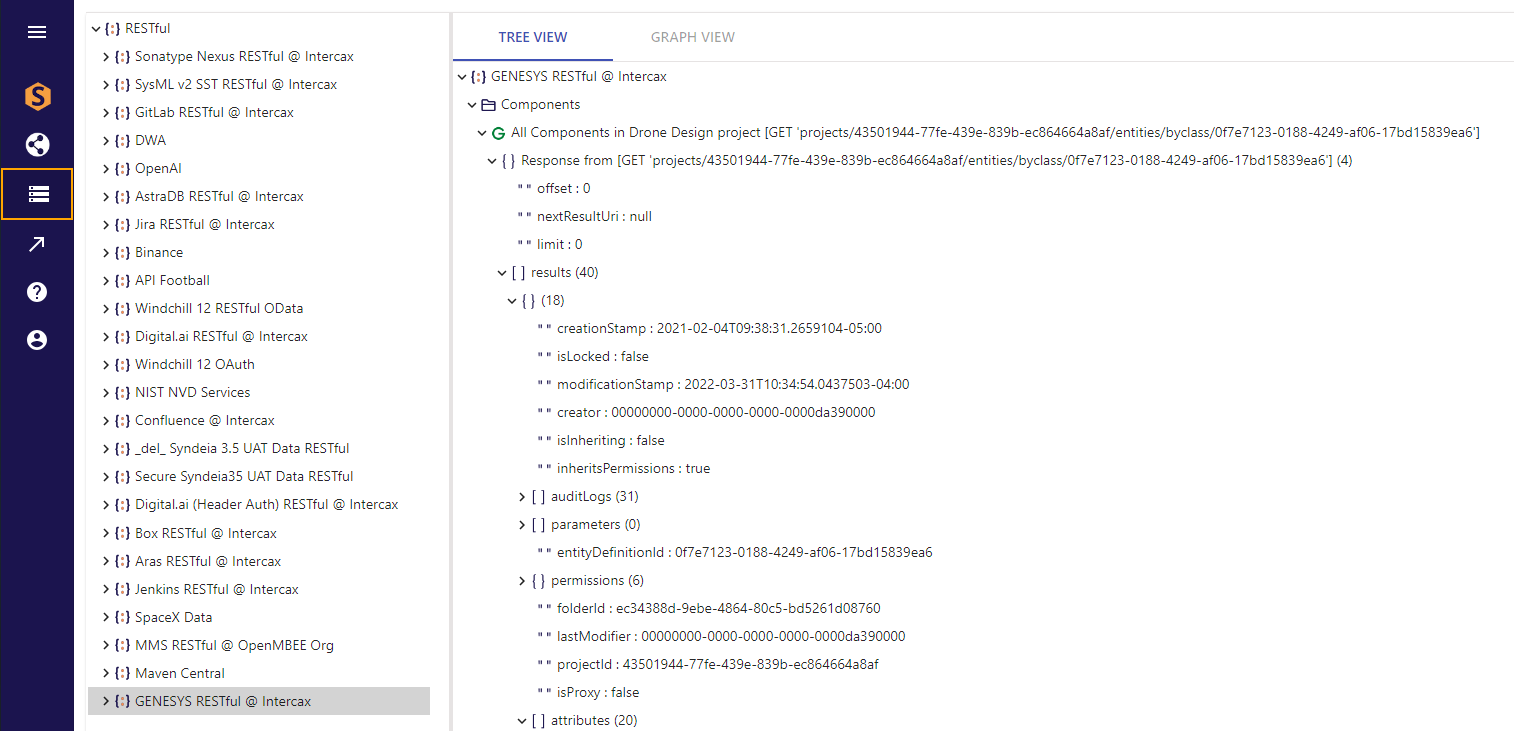Open the hamburger menu icon
Image resolution: width=1514 pixels, height=731 pixels.
pos(37,32)
